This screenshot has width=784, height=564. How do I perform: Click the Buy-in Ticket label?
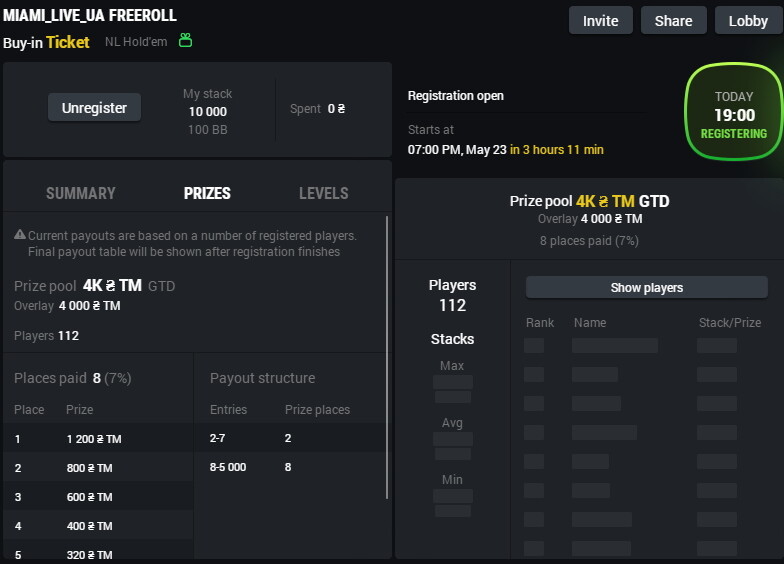pyautogui.click(x=46, y=42)
